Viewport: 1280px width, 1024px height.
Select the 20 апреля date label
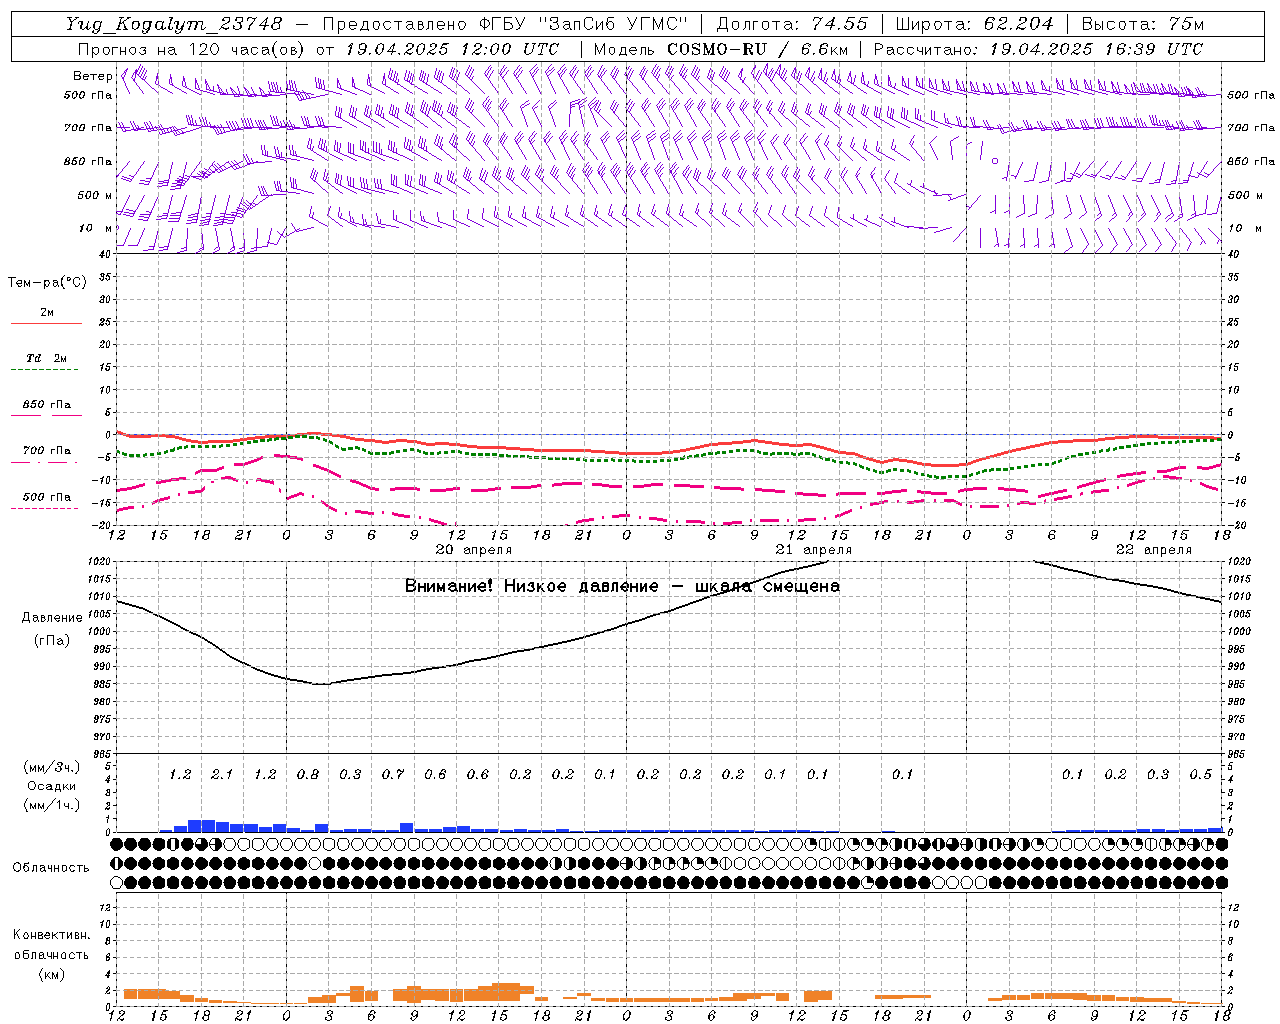[x=474, y=550]
